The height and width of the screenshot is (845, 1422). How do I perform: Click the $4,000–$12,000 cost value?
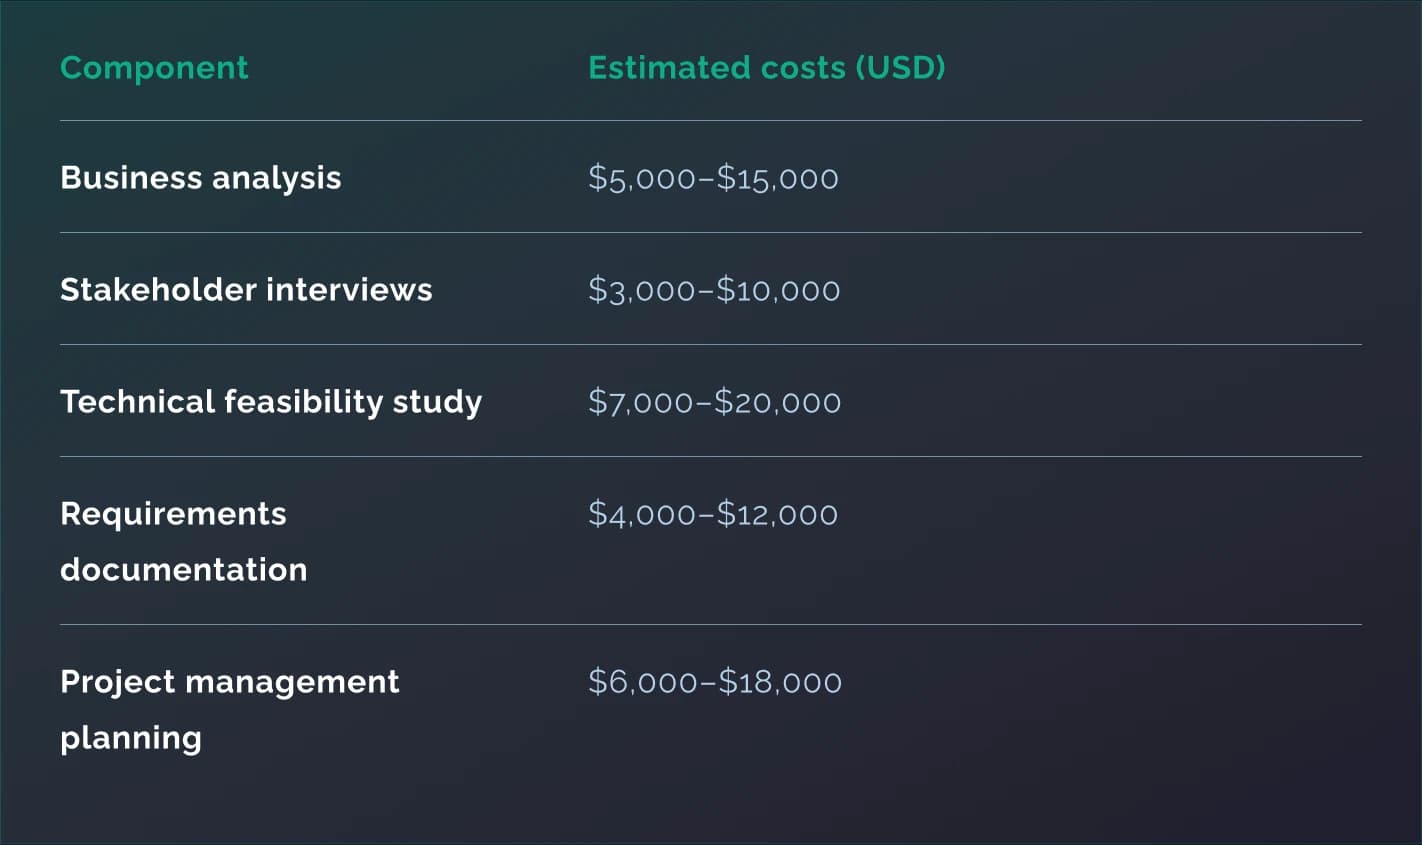click(713, 514)
